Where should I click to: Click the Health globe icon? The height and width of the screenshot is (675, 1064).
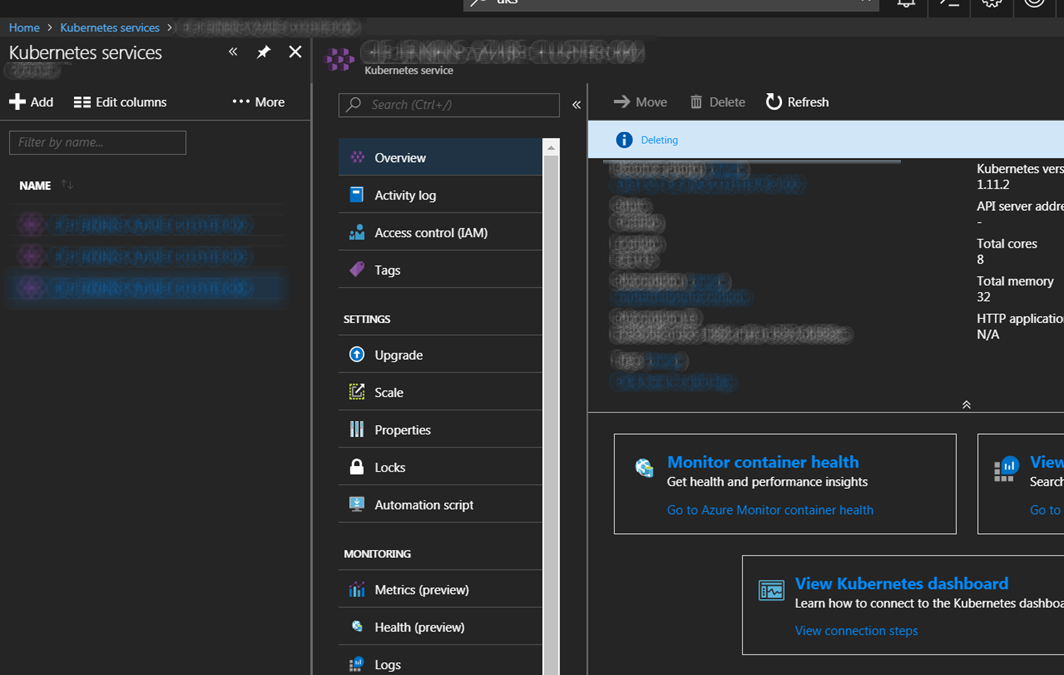tap(357, 626)
